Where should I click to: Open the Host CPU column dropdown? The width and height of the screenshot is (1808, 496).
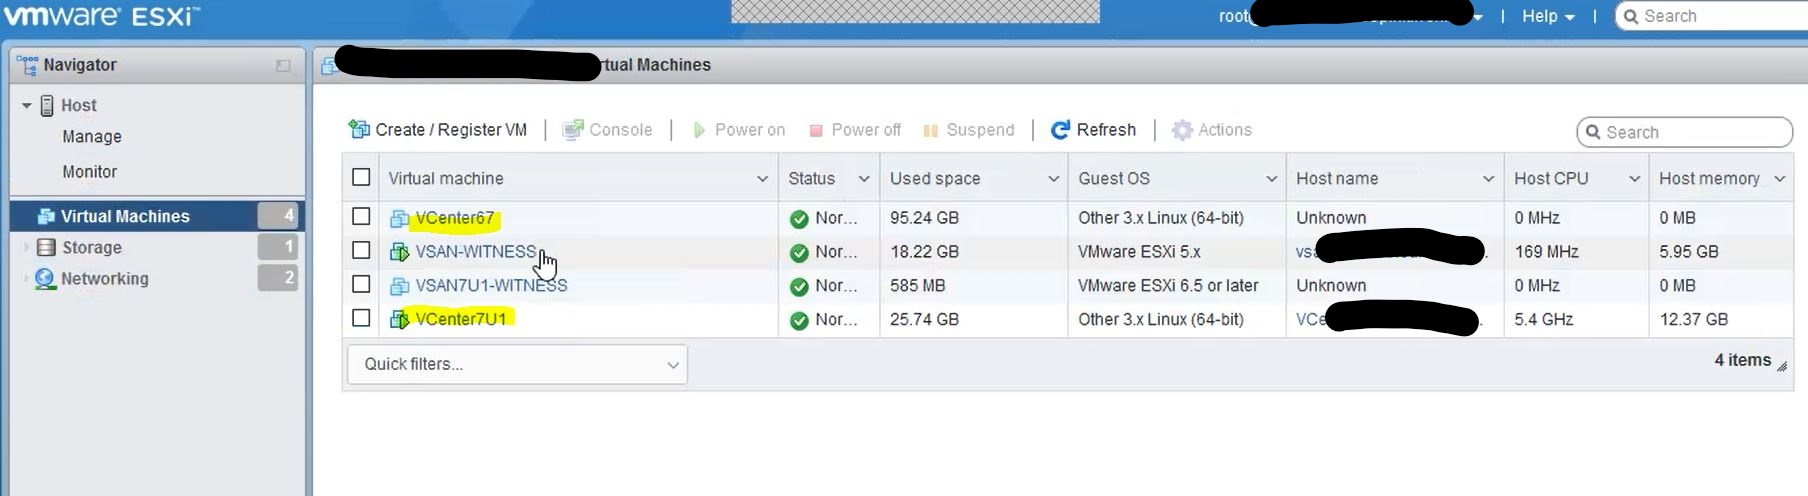click(x=1634, y=179)
